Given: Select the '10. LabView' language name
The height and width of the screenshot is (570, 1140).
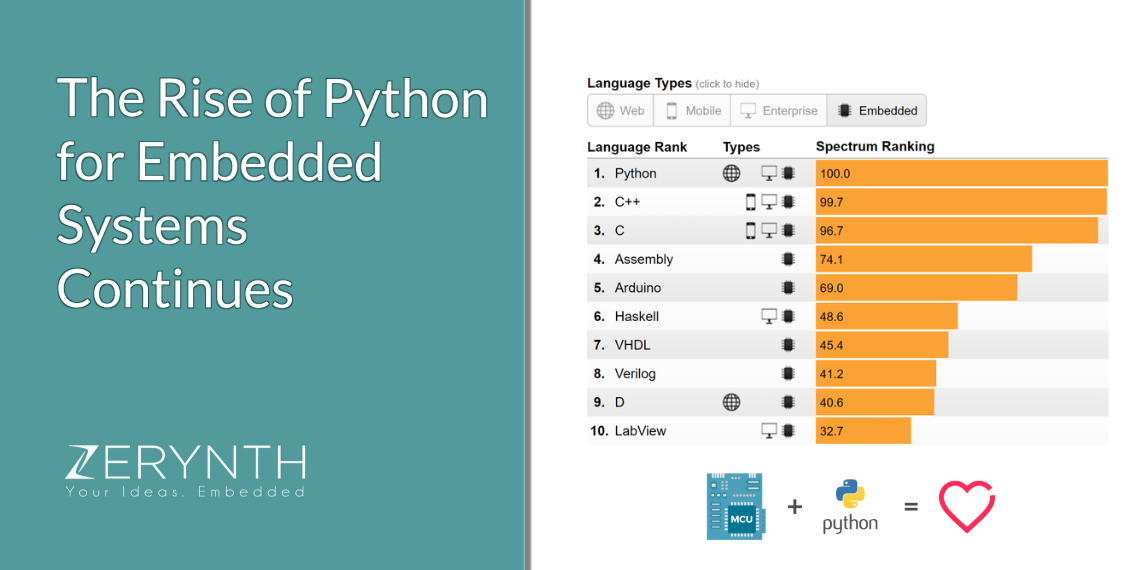Looking at the screenshot, I should (628, 431).
